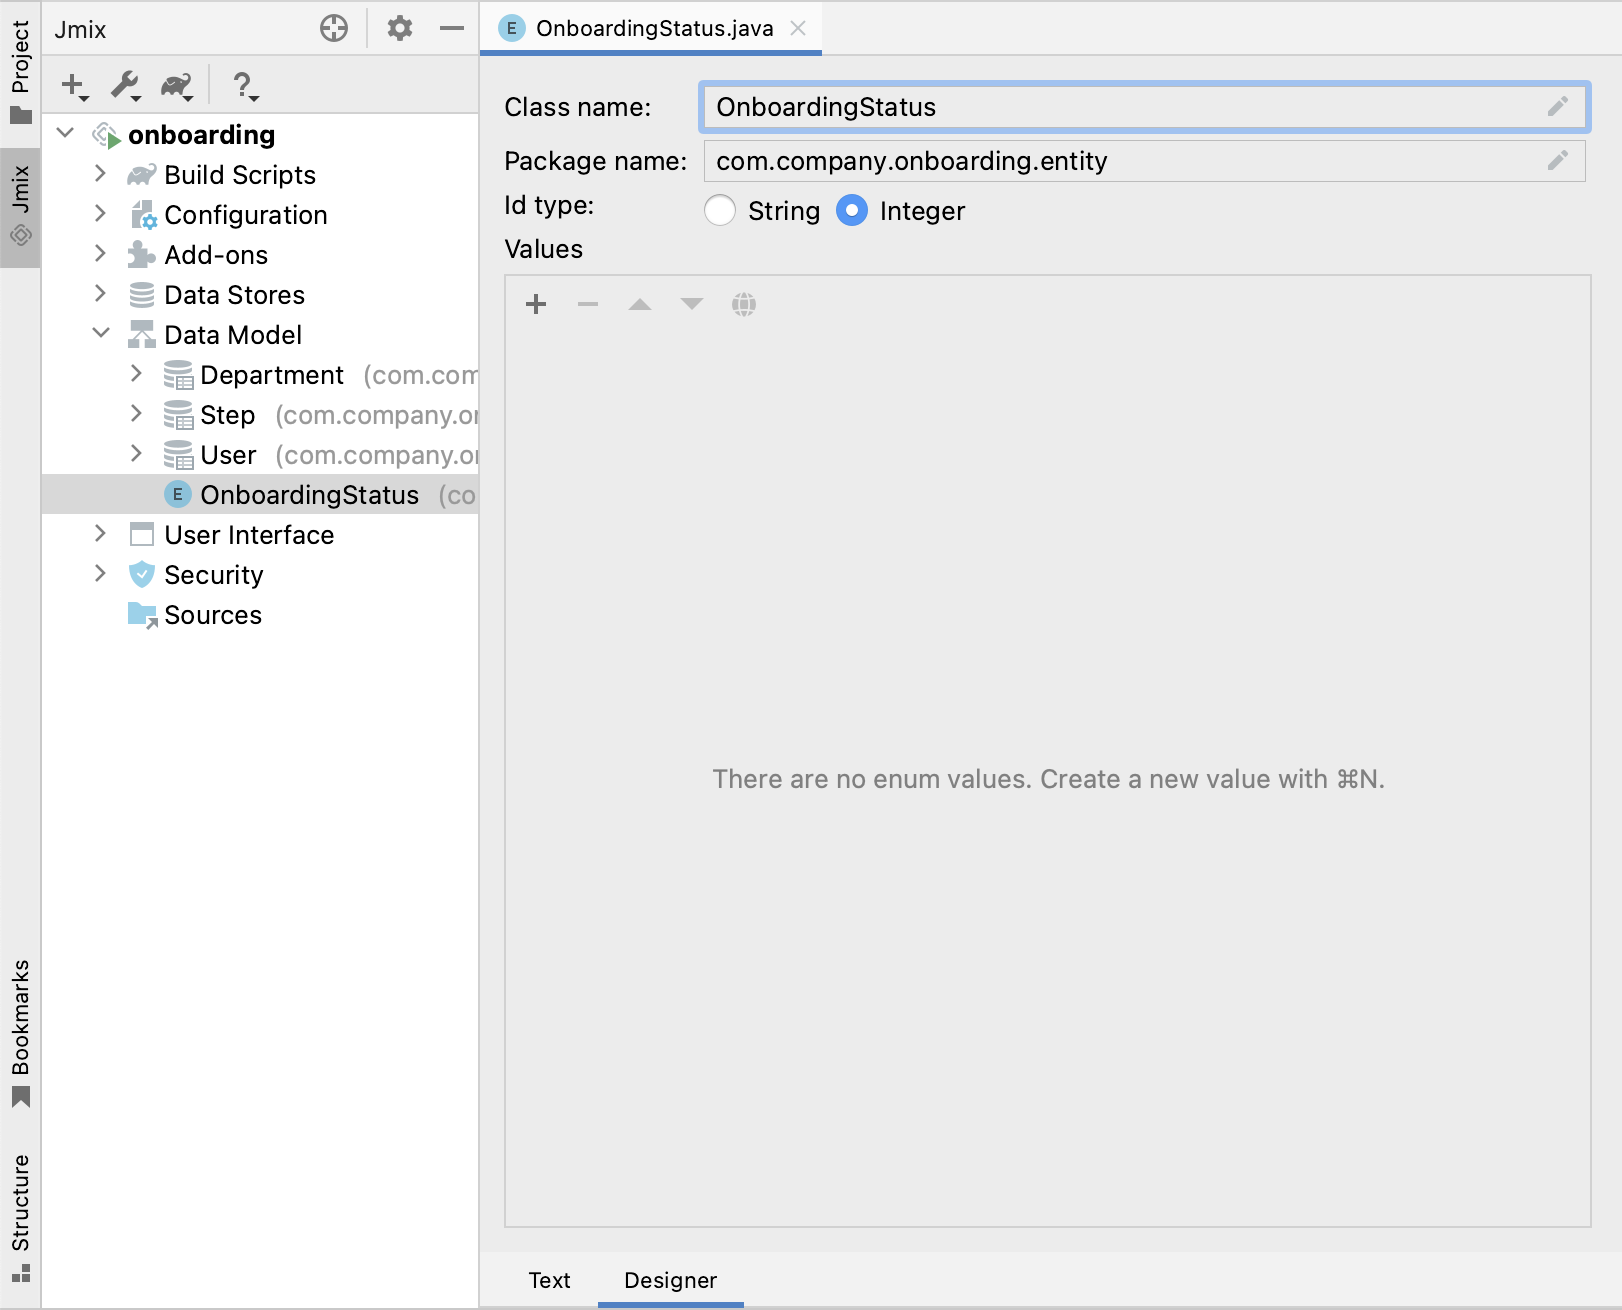Open Jmix tool window settings gear
The image size is (1622, 1310).
coord(399,28)
